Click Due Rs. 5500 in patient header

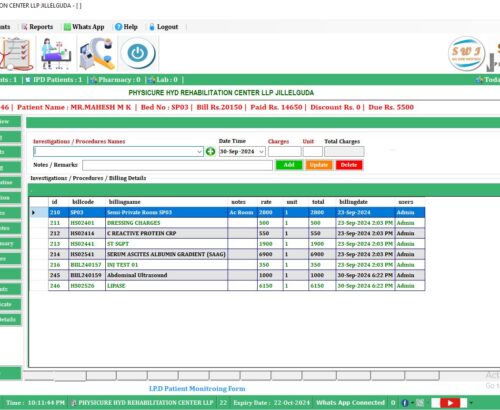(x=391, y=107)
